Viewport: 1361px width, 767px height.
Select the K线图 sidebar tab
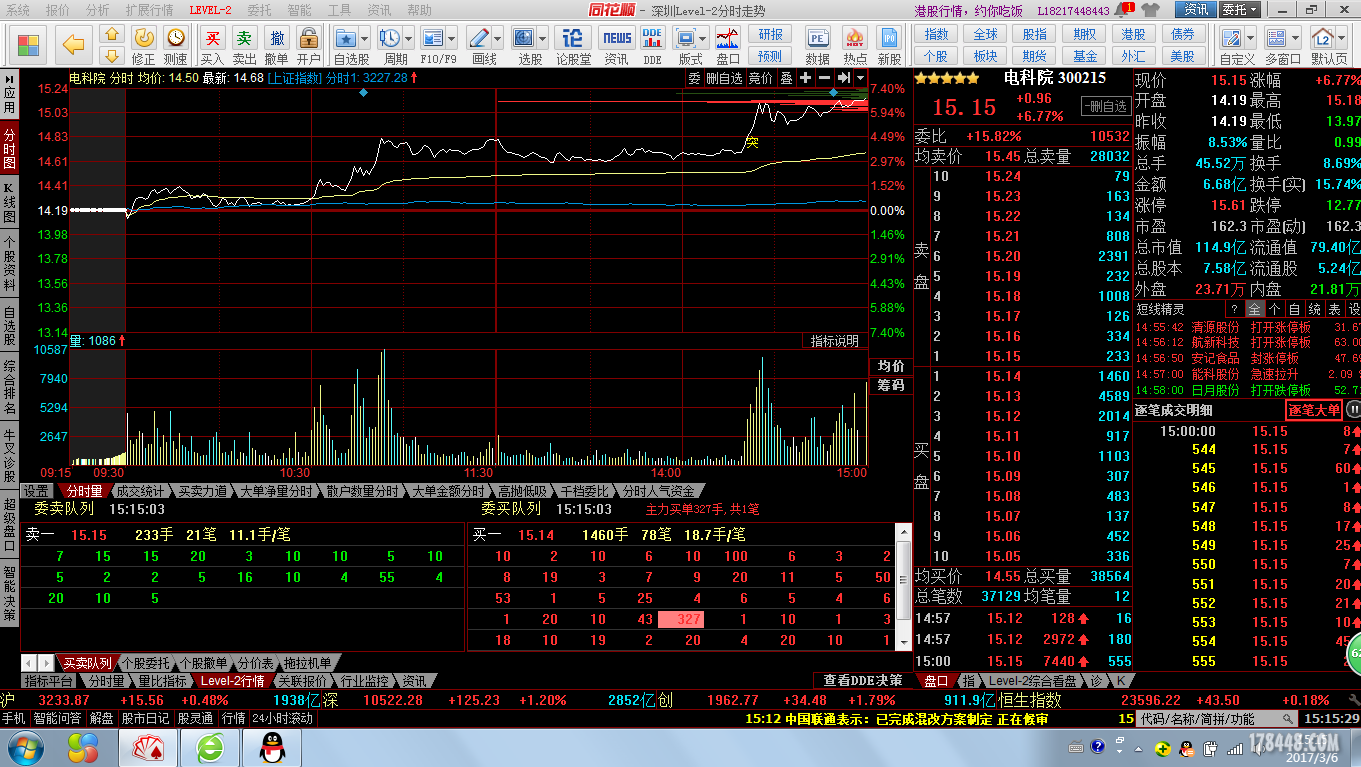click(9, 203)
